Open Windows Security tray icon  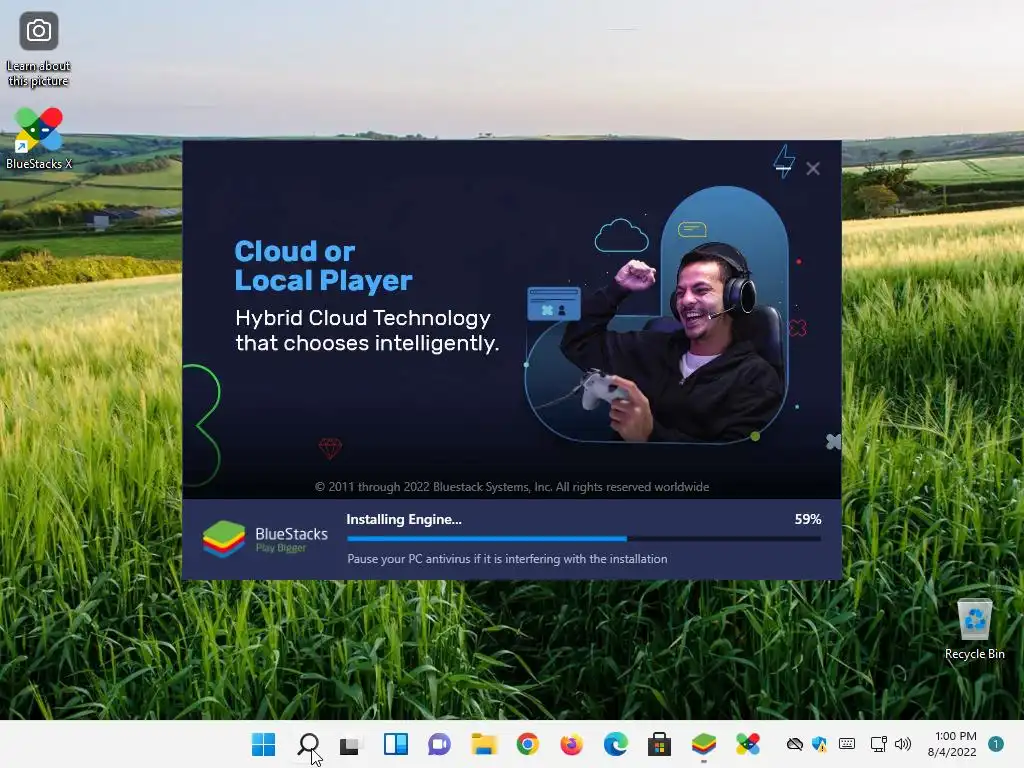click(819, 744)
